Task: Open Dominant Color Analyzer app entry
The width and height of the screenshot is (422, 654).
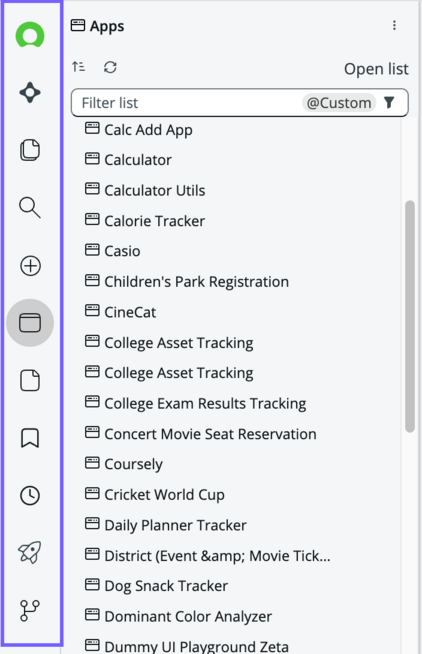Action: pos(188,617)
